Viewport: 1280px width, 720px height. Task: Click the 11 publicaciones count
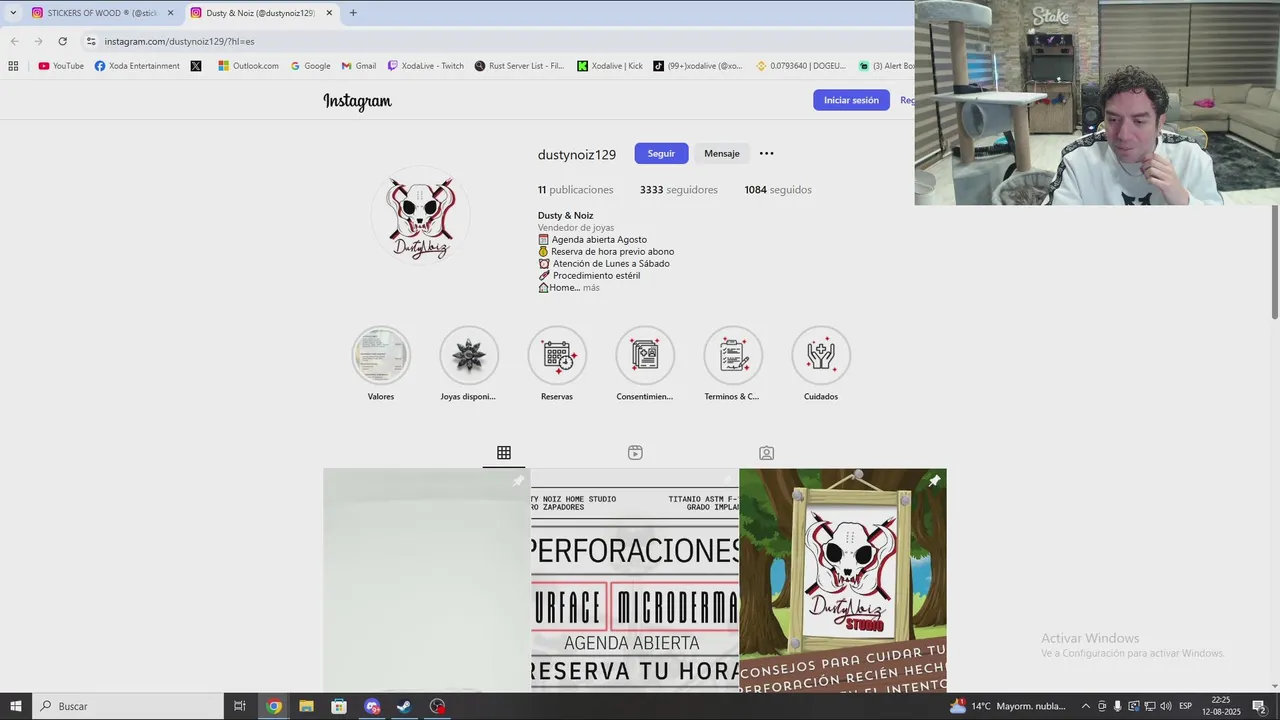pyautogui.click(x=575, y=190)
